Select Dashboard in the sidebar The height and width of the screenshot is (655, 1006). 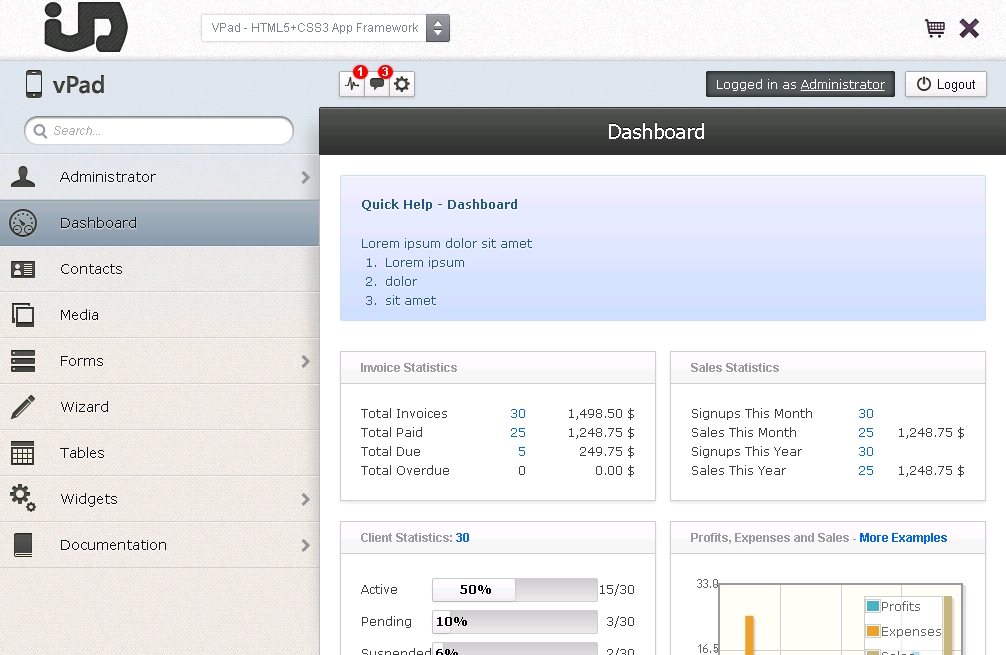(98, 223)
